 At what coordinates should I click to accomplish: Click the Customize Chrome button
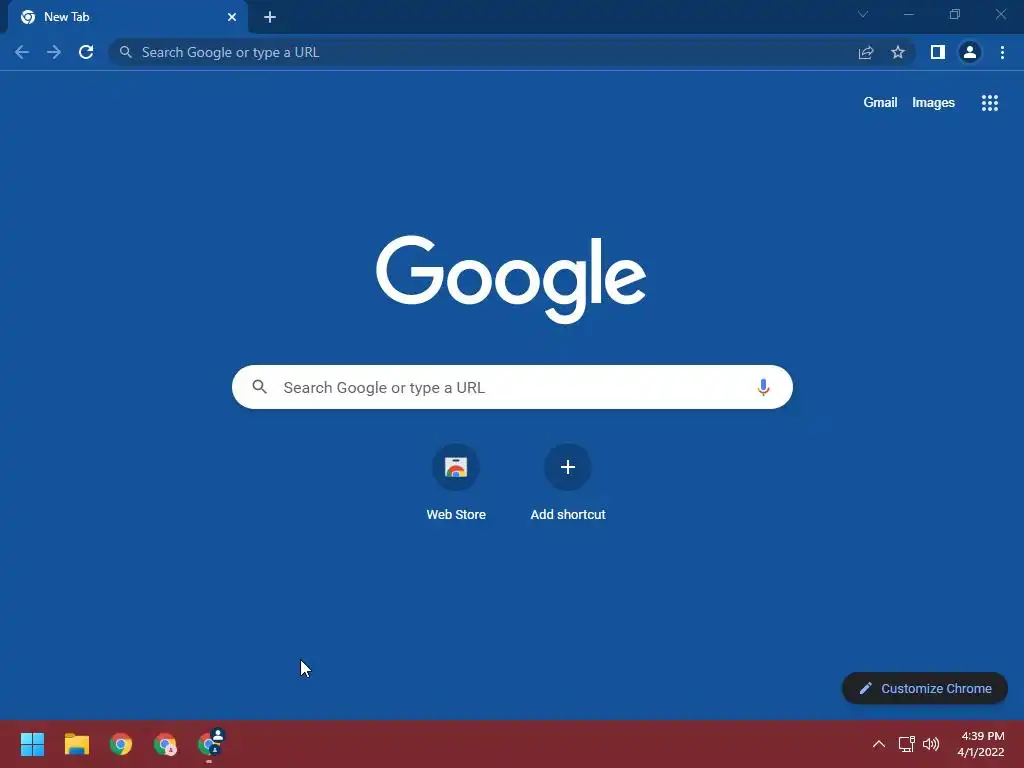[925, 688]
